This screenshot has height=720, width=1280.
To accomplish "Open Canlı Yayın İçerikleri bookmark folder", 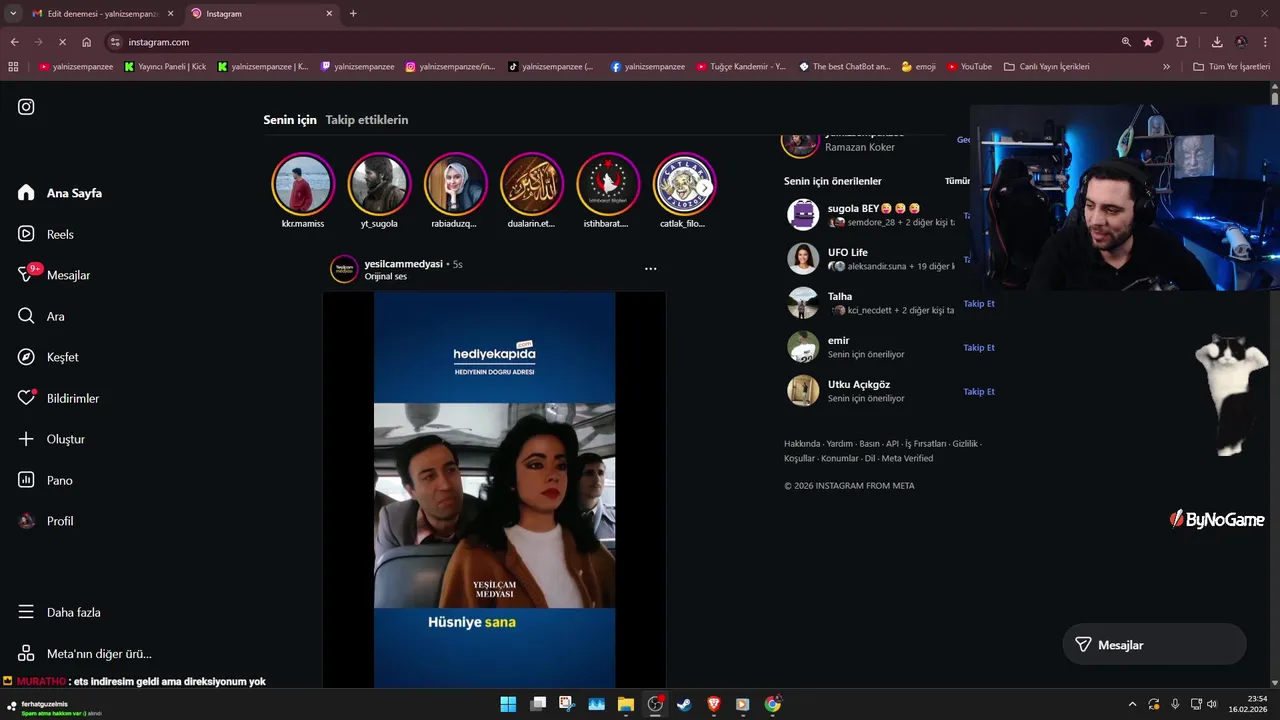I will tap(1046, 67).
